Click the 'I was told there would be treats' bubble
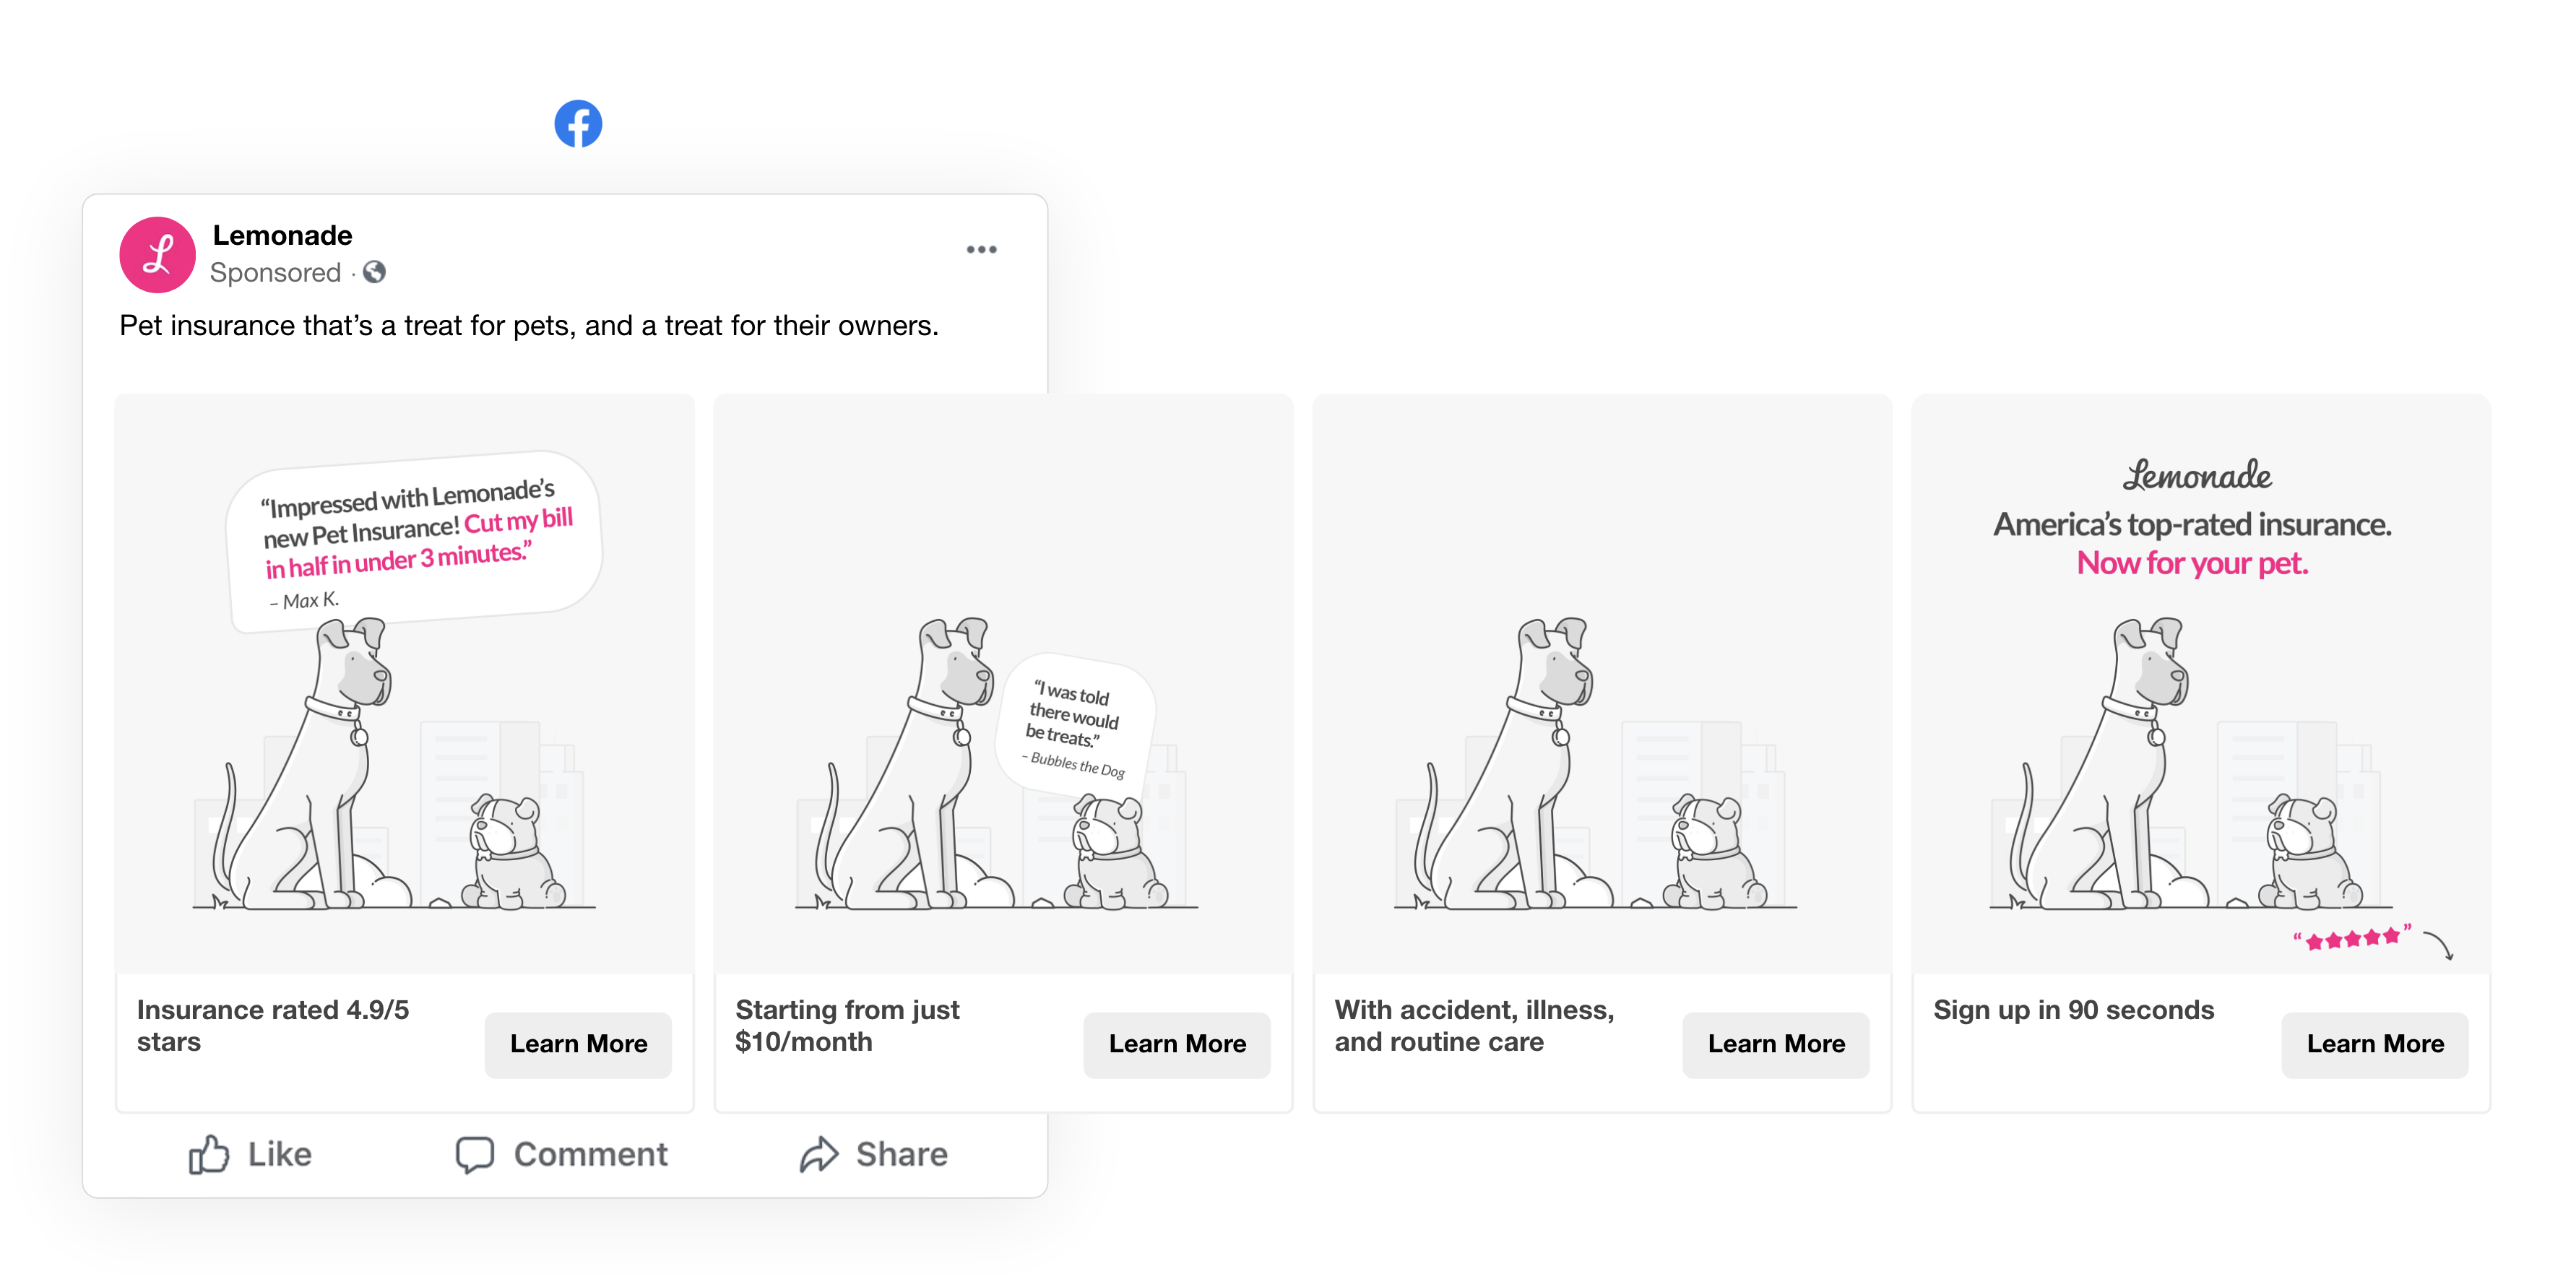Screen dimensions: 2576x1274 click(x=1076, y=727)
